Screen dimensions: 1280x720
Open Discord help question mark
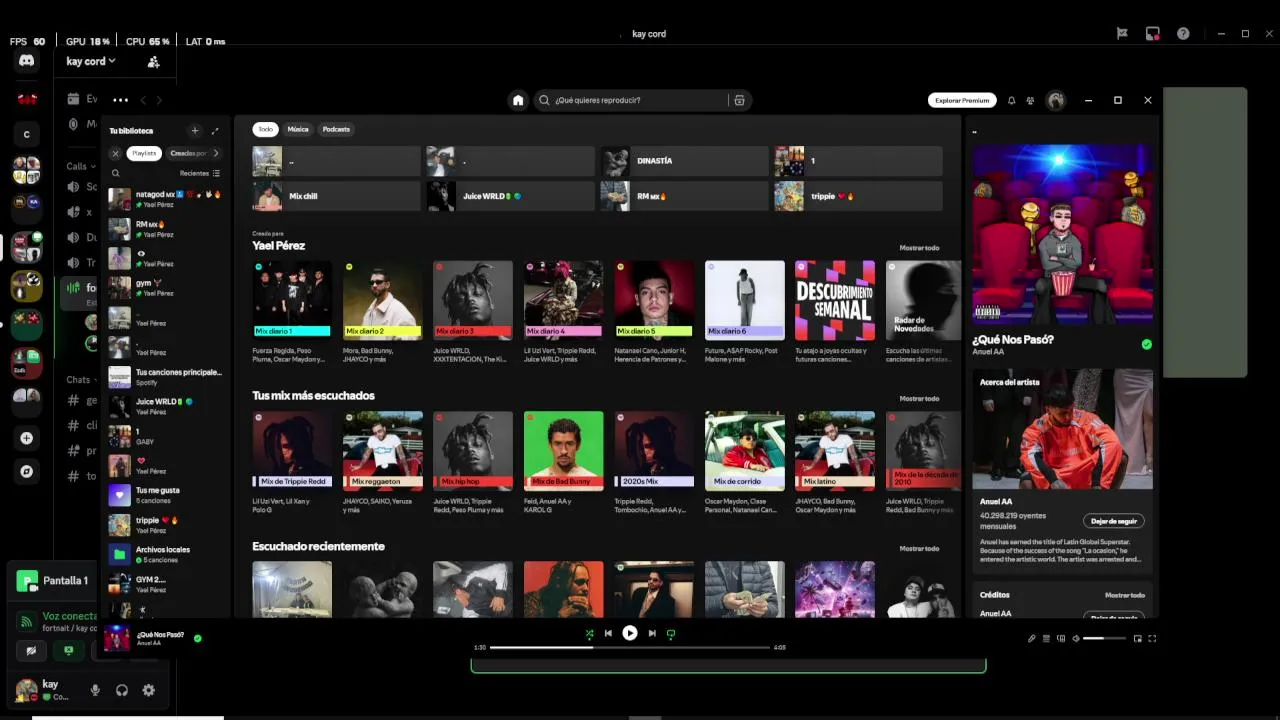click(1183, 33)
